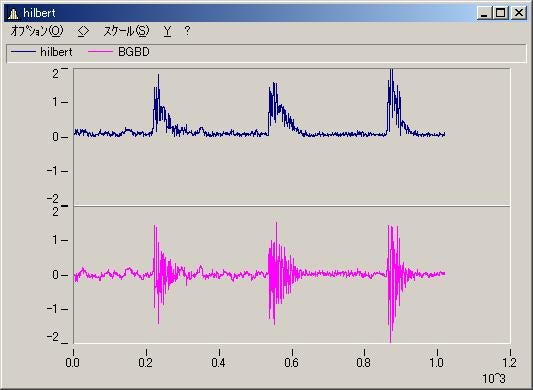Minimize the hilbert window
Viewport: 533px width, 390px height.
[484, 13]
